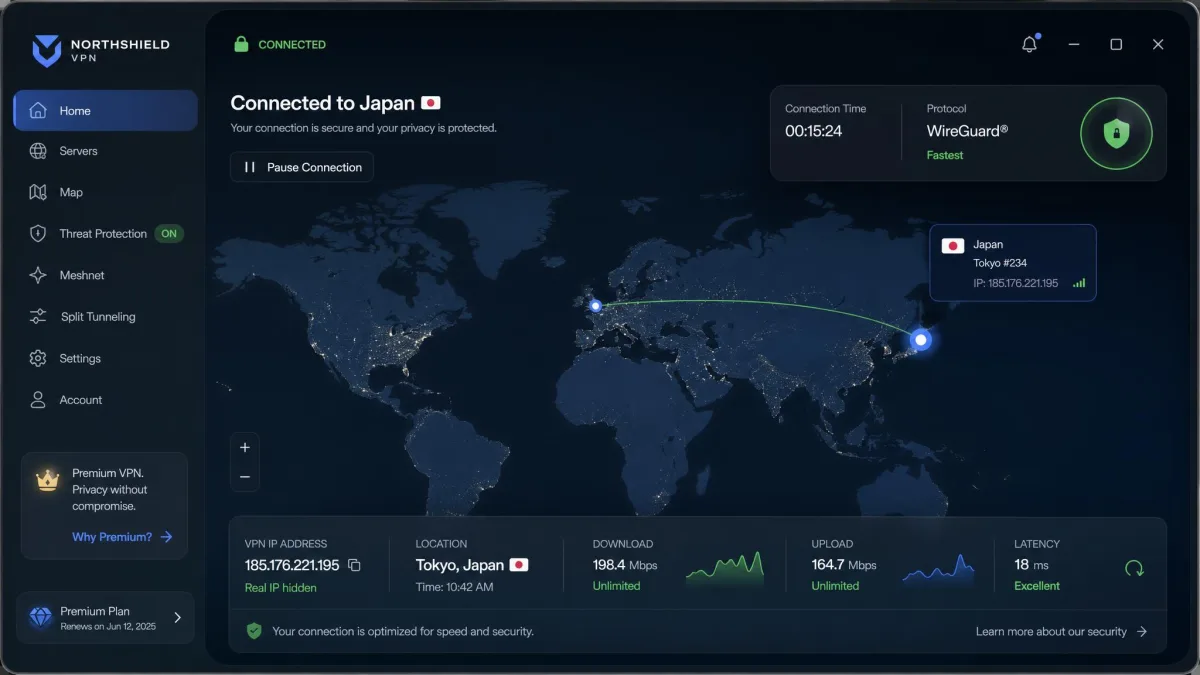
Task: Click the signal strength bars icon
Action: (x=1079, y=283)
